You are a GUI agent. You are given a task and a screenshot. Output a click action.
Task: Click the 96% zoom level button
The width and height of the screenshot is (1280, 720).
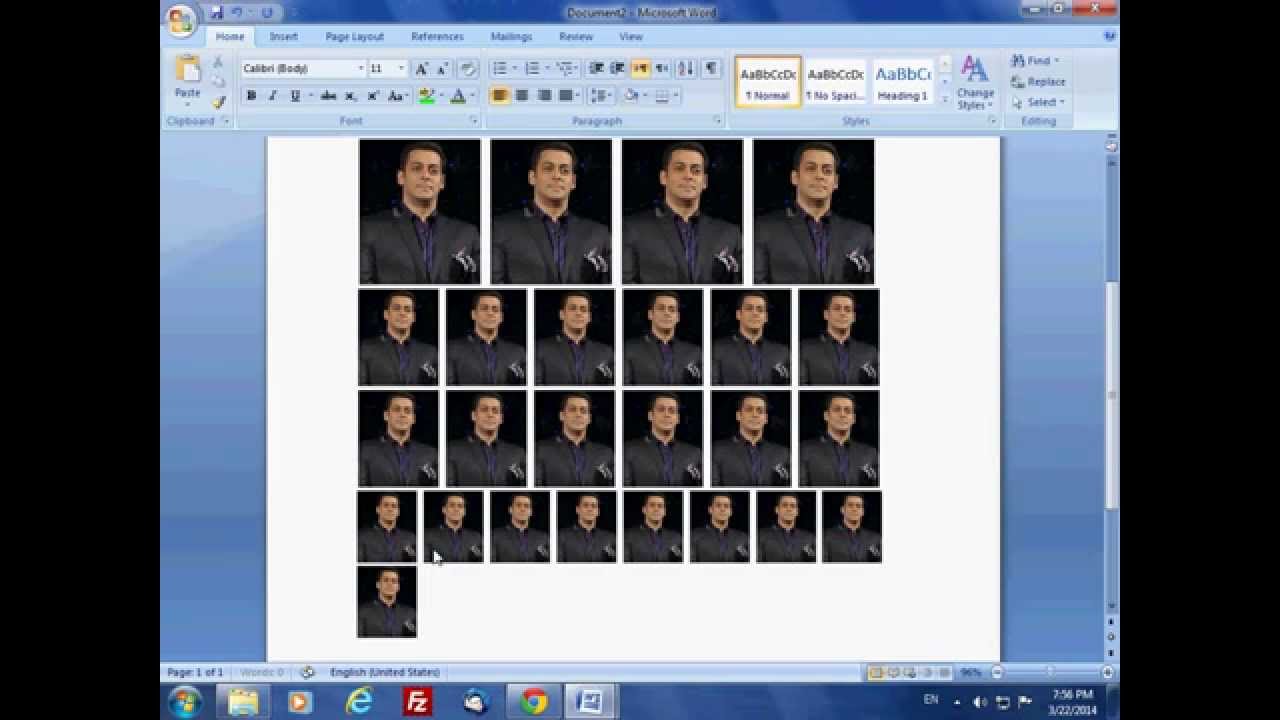pos(970,672)
